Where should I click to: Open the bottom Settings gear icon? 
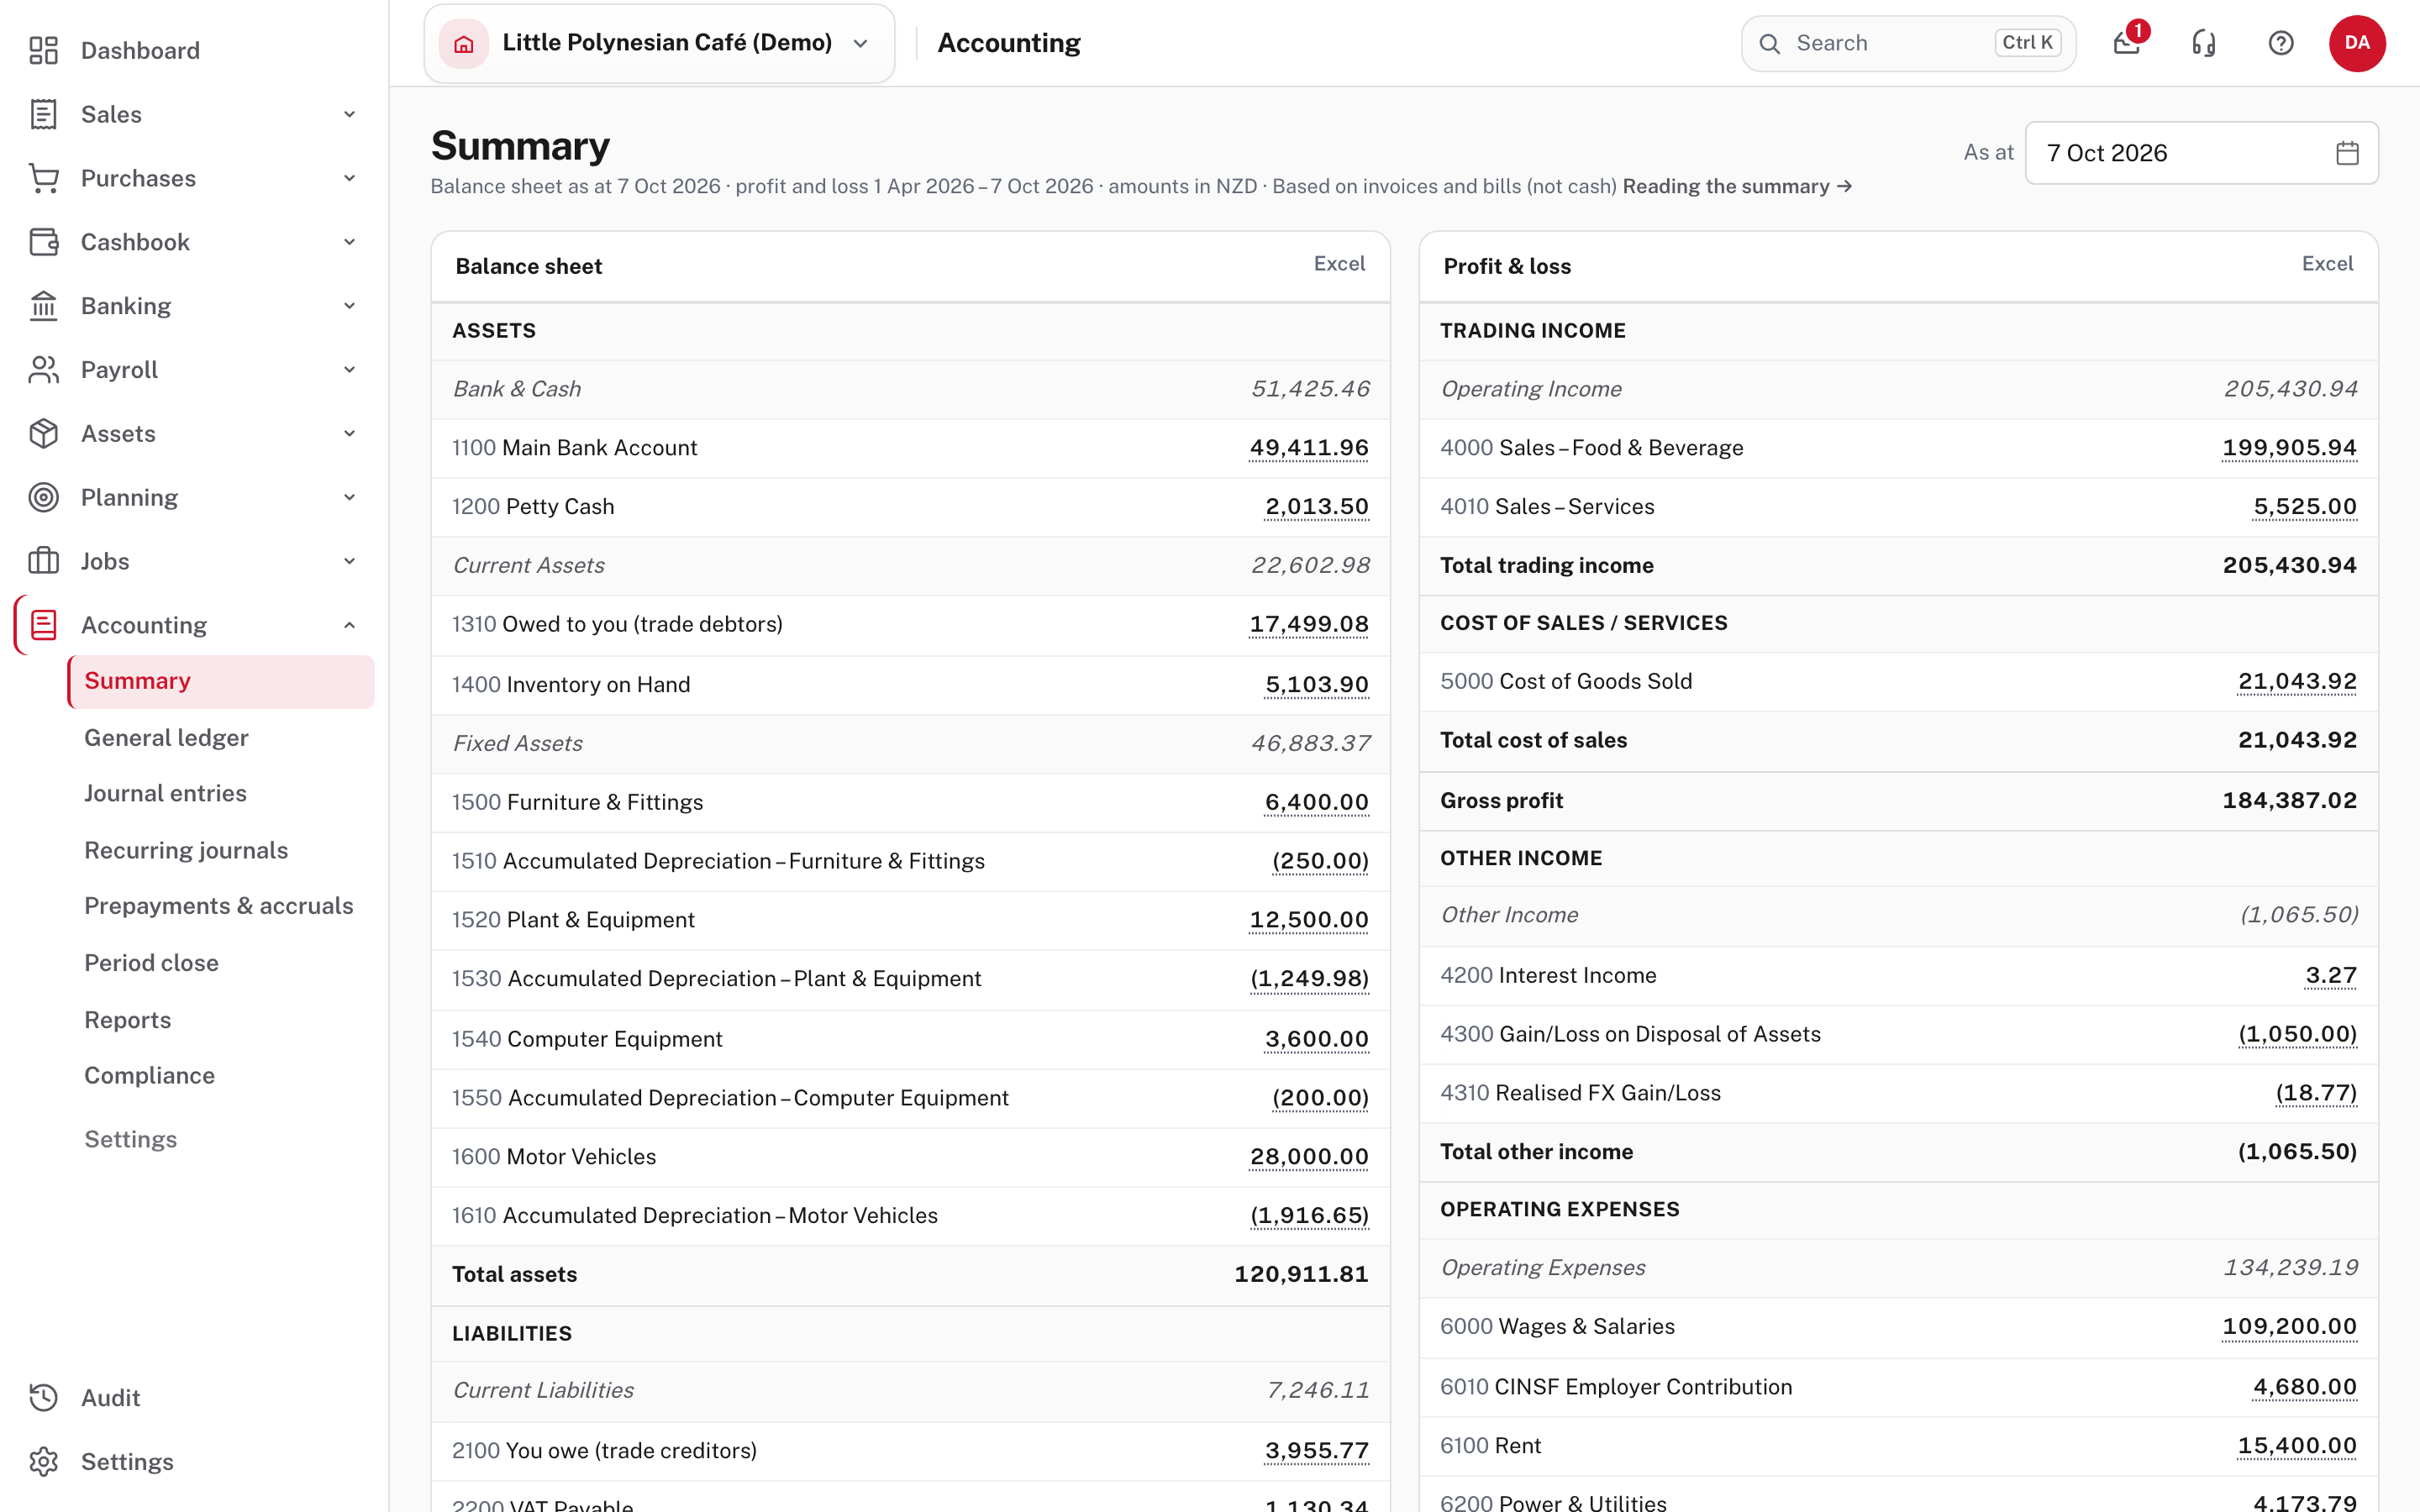(x=43, y=1462)
